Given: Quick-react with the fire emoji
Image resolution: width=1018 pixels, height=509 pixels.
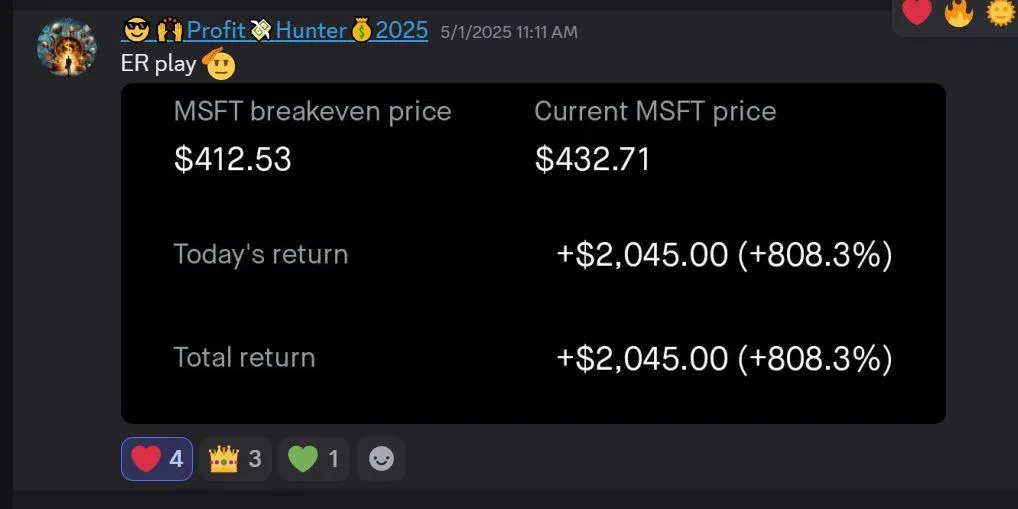Looking at the screenshot, I should click(x=958, y=12).
